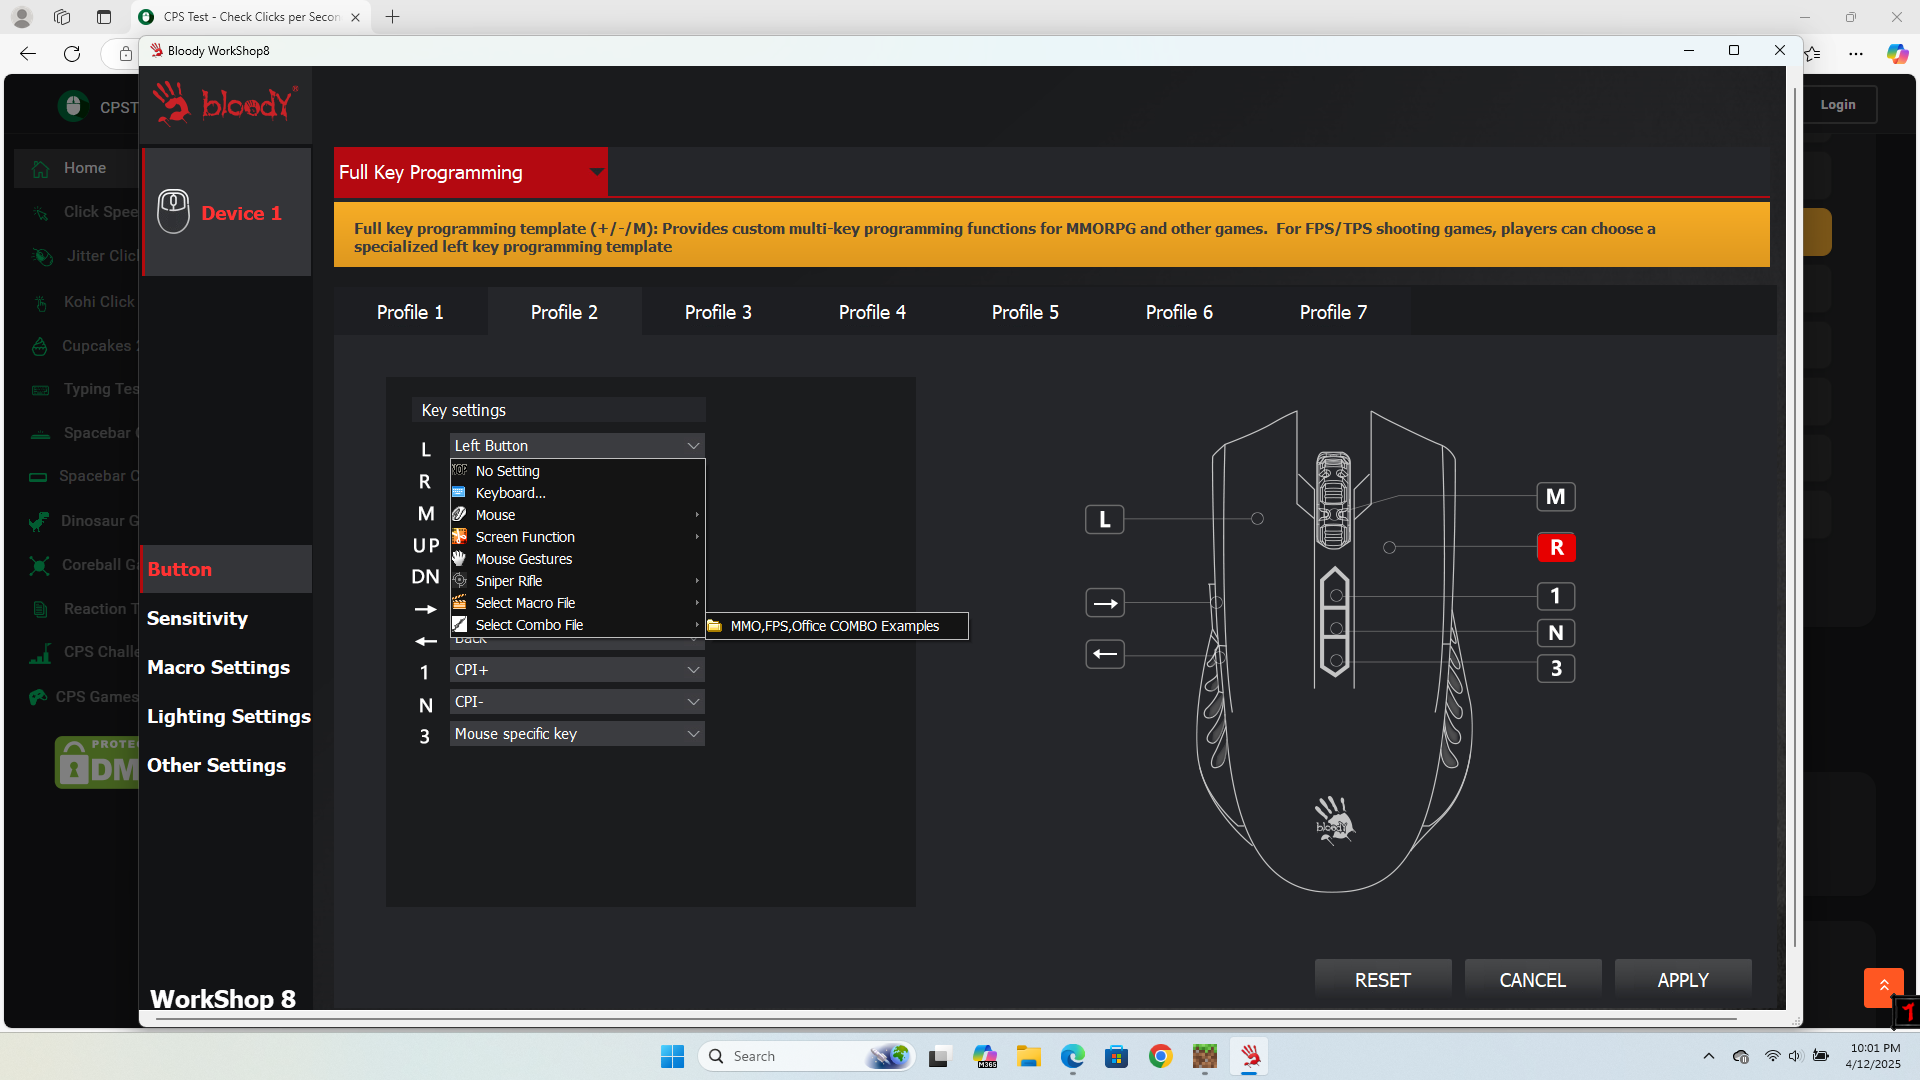Choose Keyboard... from the menu
Image resolution: width=1920 pixels, height=1080 pixels.
coord(577,493)
